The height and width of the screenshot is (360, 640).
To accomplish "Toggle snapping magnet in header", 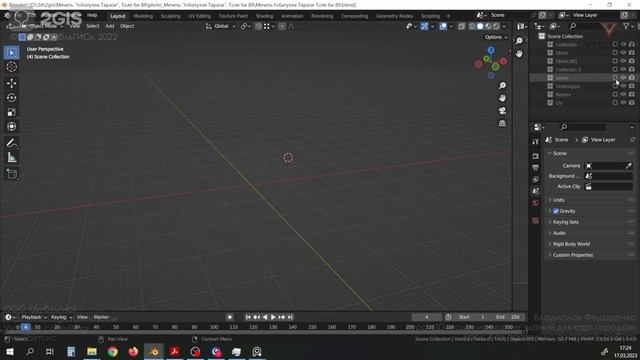I will (x=258, y=26).
